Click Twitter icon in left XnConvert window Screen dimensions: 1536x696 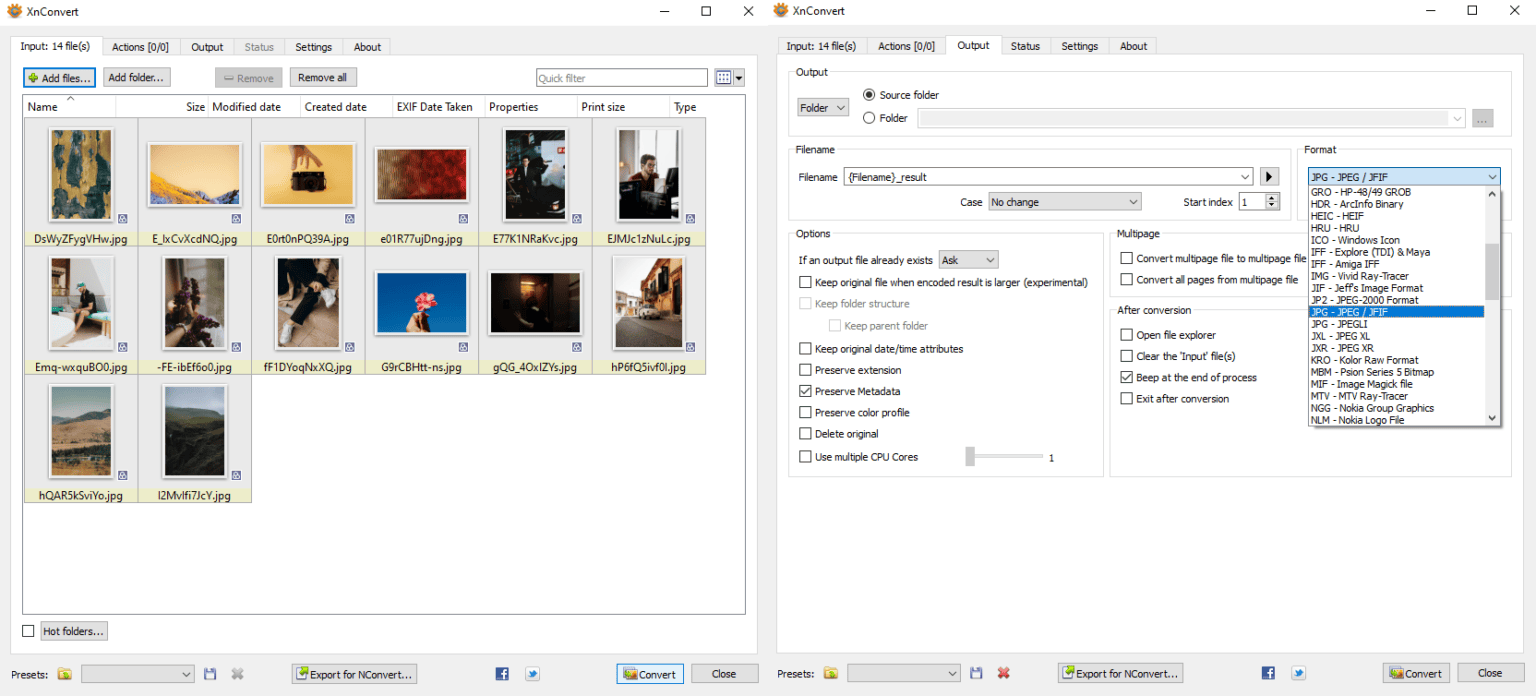pyautogui.click(x=532, y=674)
